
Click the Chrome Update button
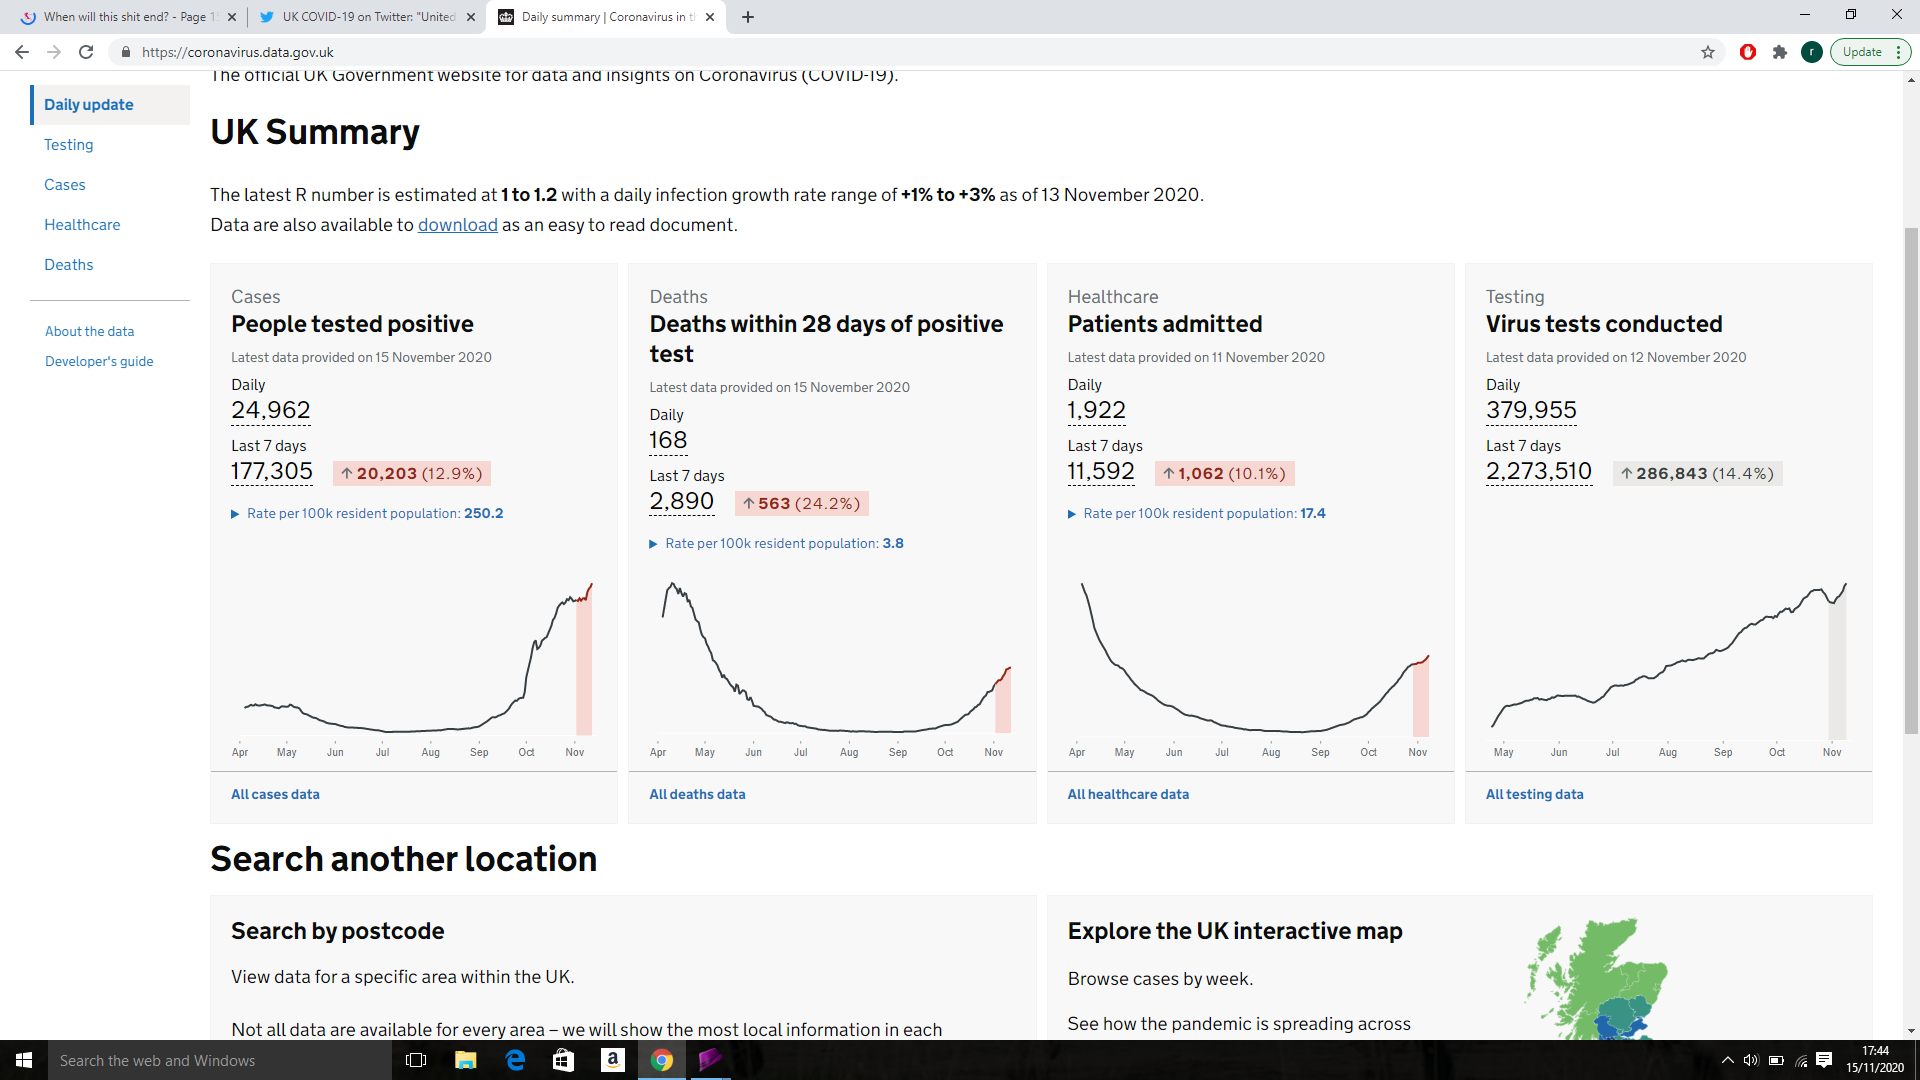[x=1870, y=52]
